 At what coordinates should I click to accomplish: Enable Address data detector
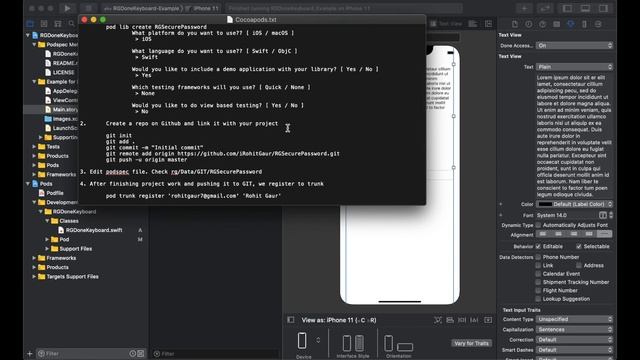pyautogui.click(x=579, y=265)
